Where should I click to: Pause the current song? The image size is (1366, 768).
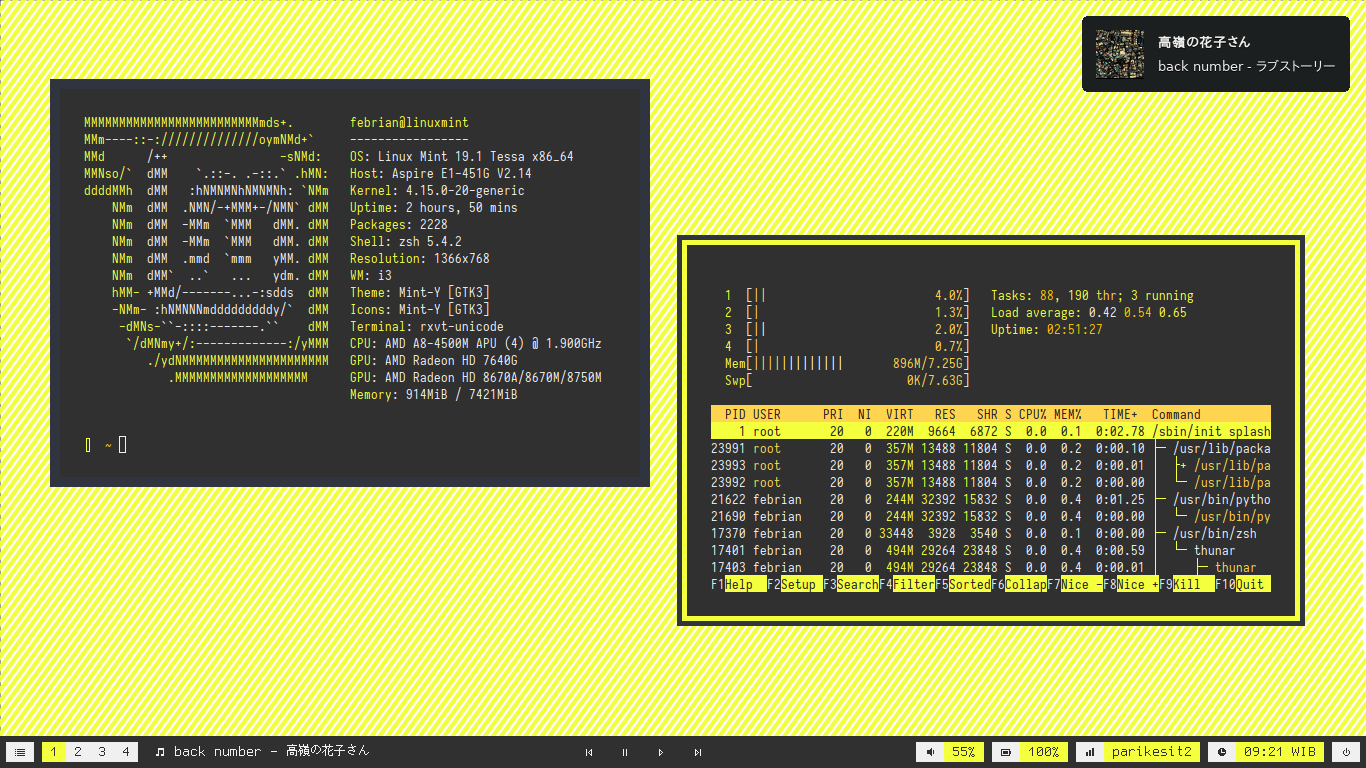pos(625,752)
